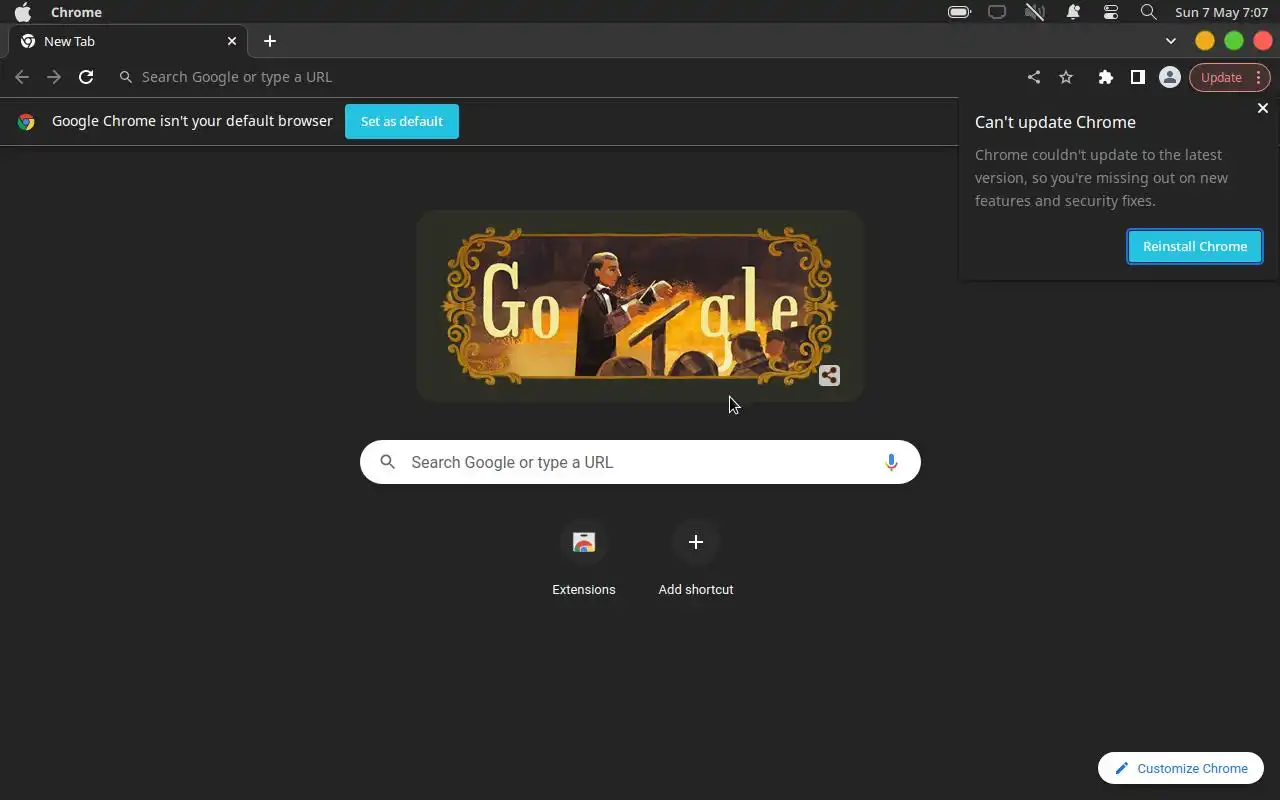Open the profile avatar menu
Screen dimensions: 1280x800
click(x=1169, y=77)
